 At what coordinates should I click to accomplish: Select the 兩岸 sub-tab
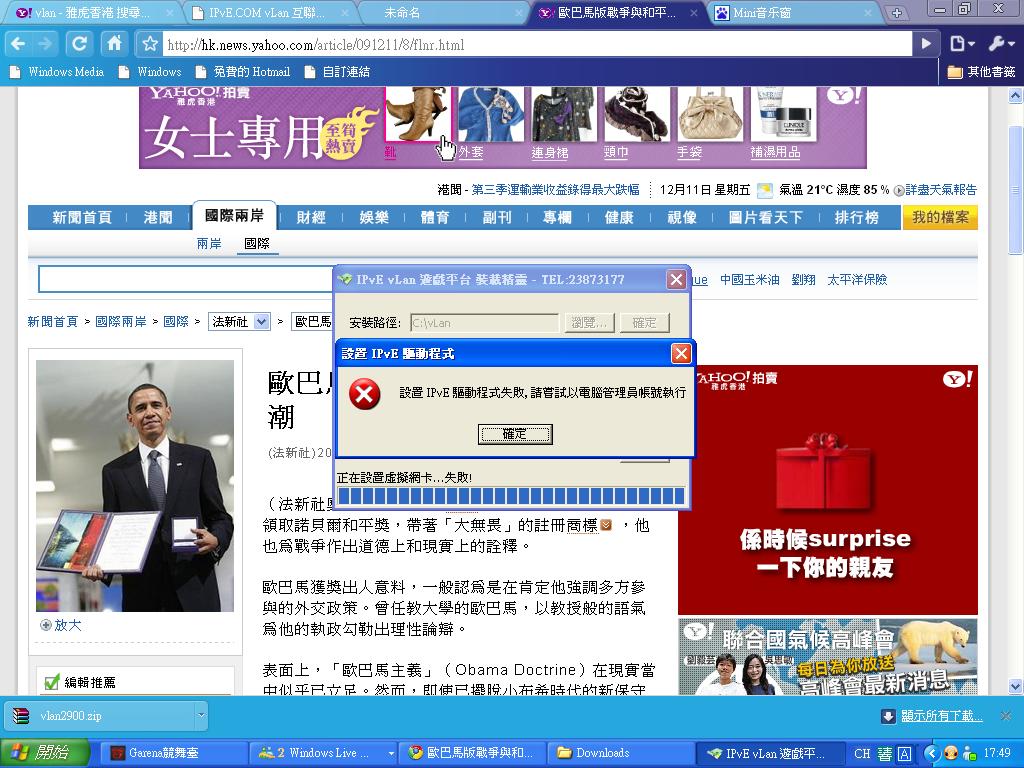pos(209,244)
